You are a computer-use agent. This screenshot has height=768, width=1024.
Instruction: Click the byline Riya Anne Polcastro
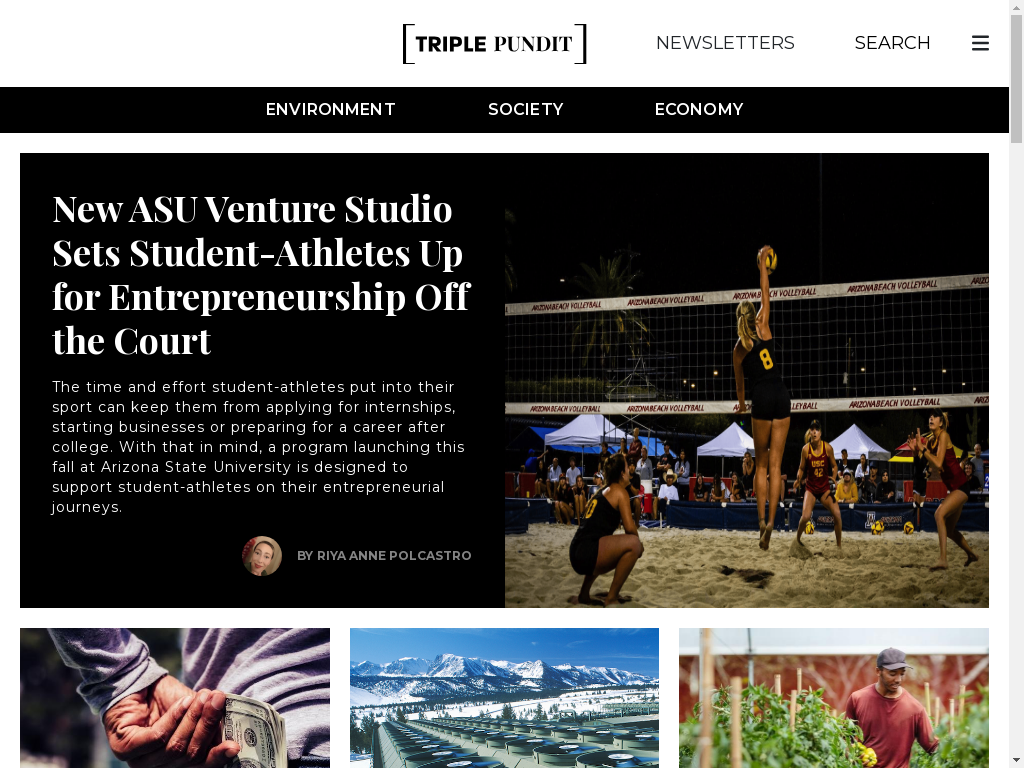pyautogui.click(x=384, y=556)
